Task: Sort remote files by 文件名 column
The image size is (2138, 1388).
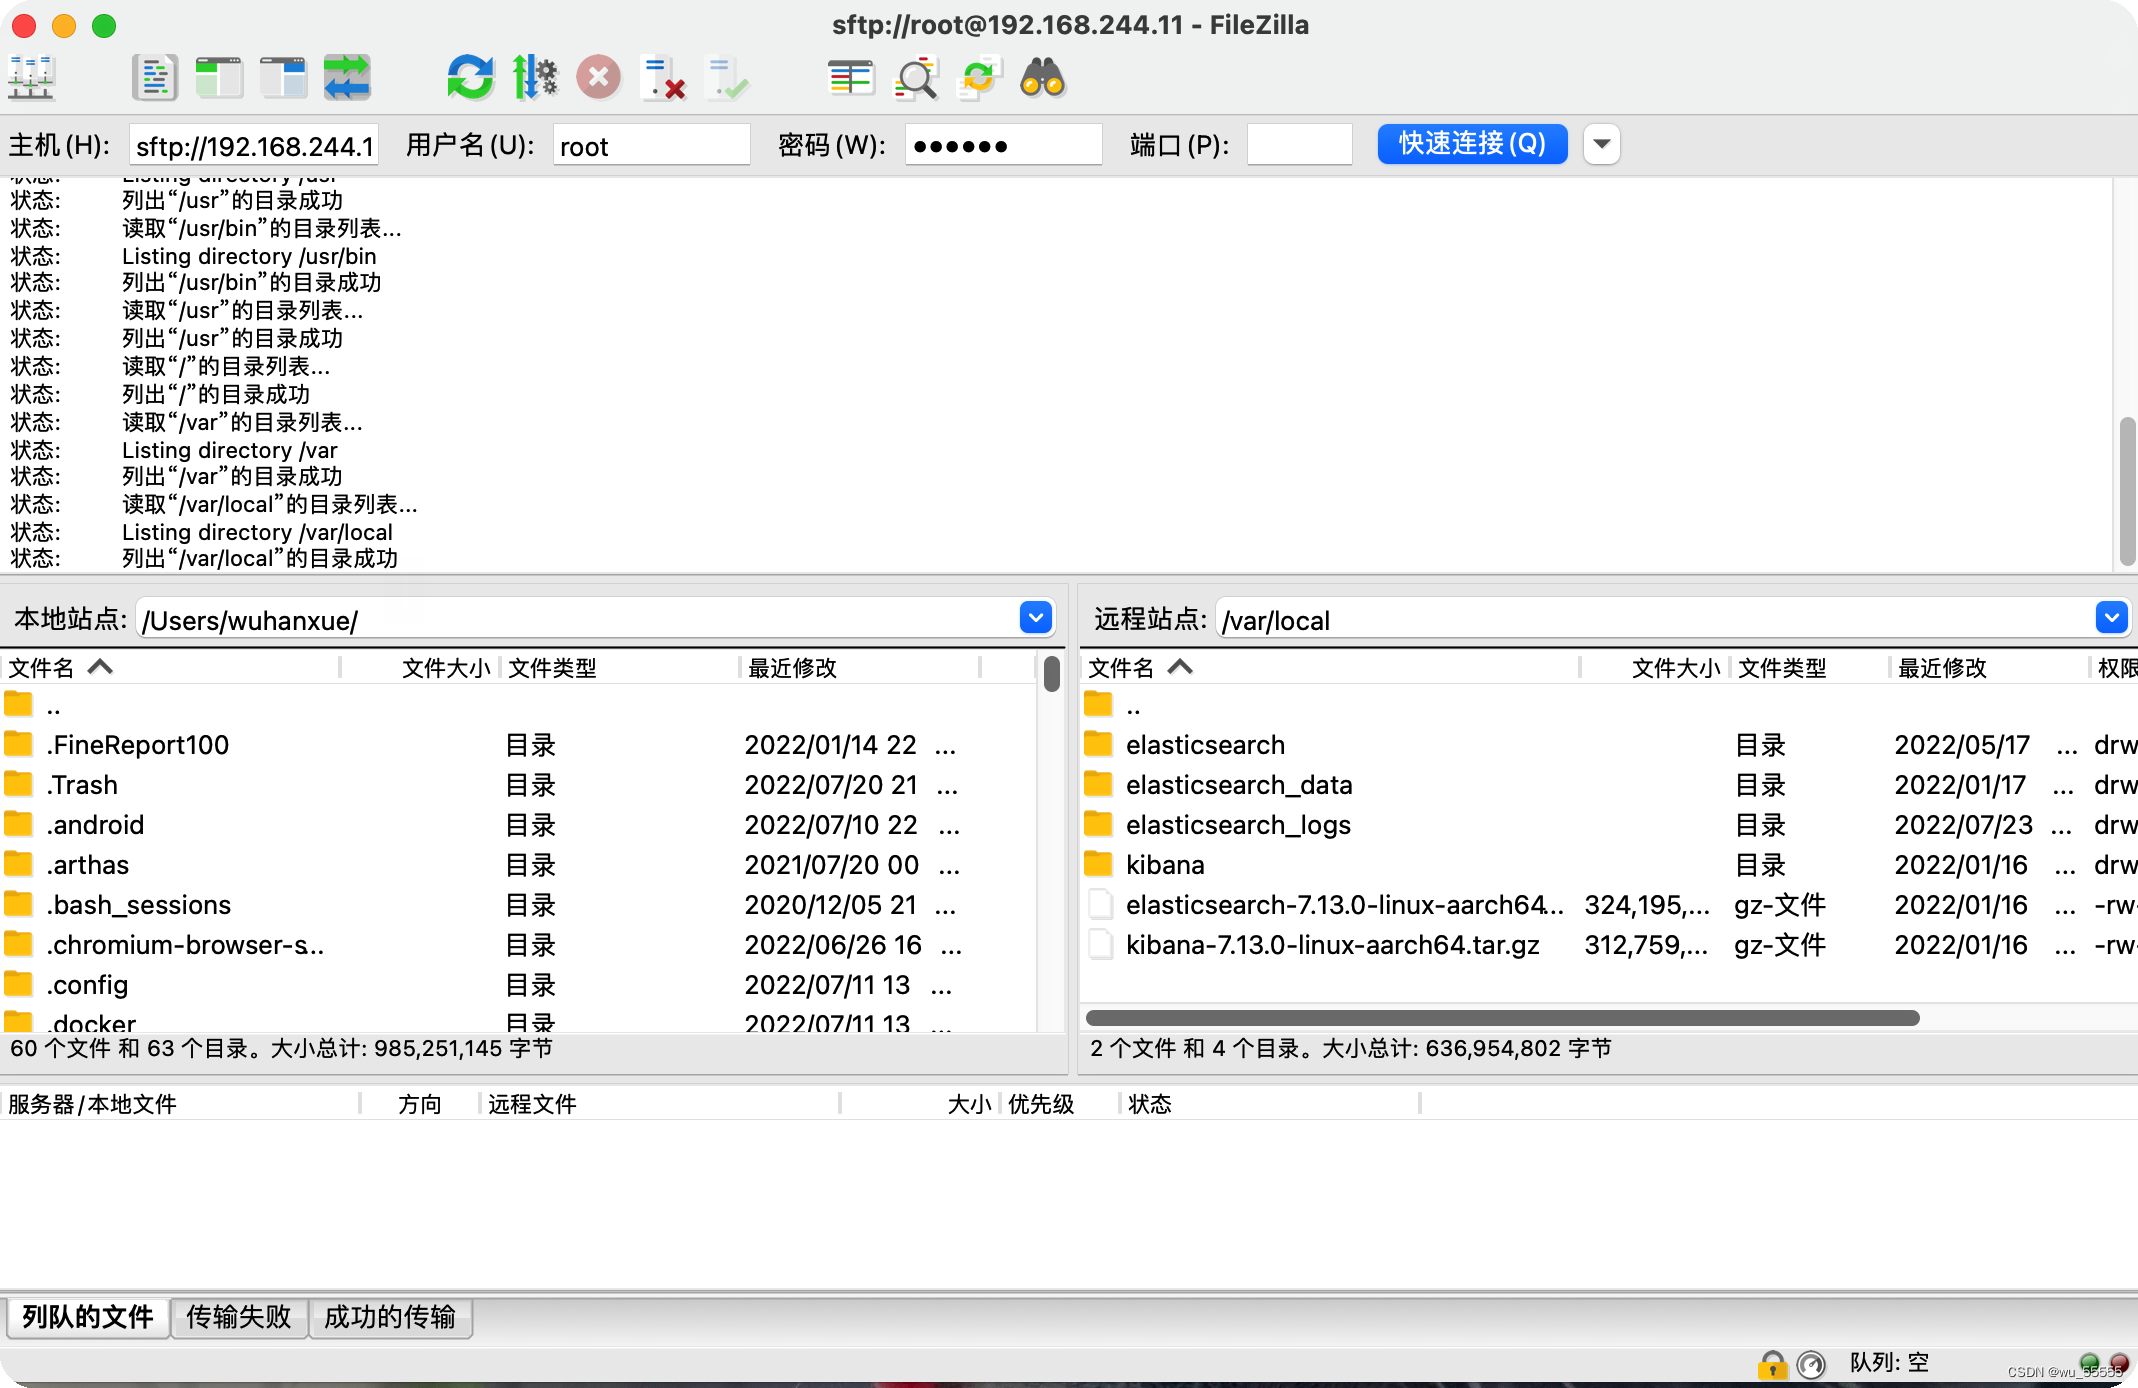Action: (x=1330, y=667)
